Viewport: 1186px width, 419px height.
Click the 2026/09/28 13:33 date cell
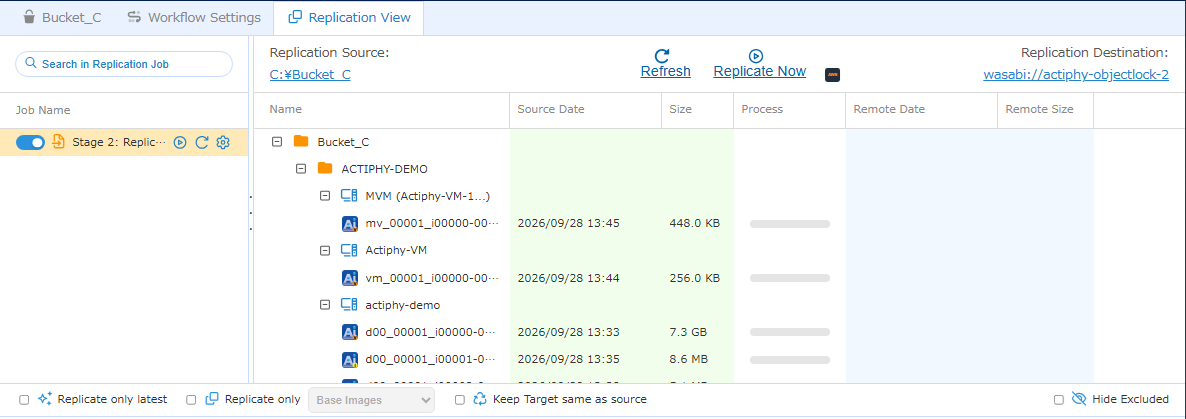(569, 332)
